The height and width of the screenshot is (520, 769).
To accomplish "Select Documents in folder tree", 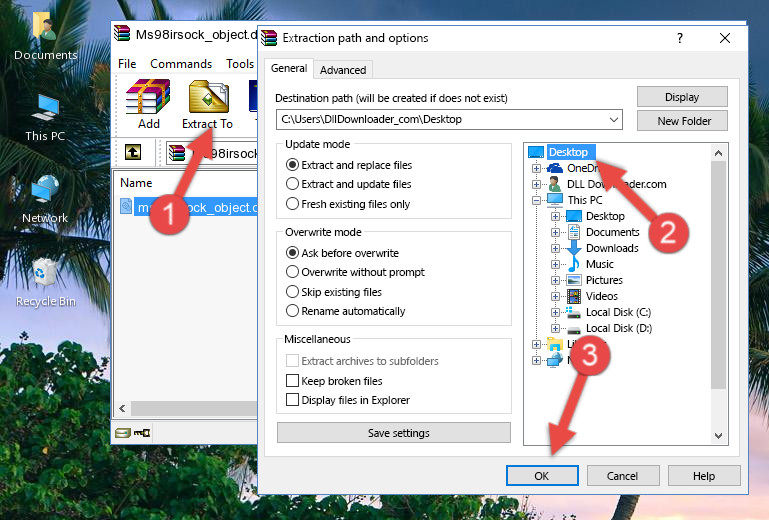I will pyautogui.click(x=613, y=232).
